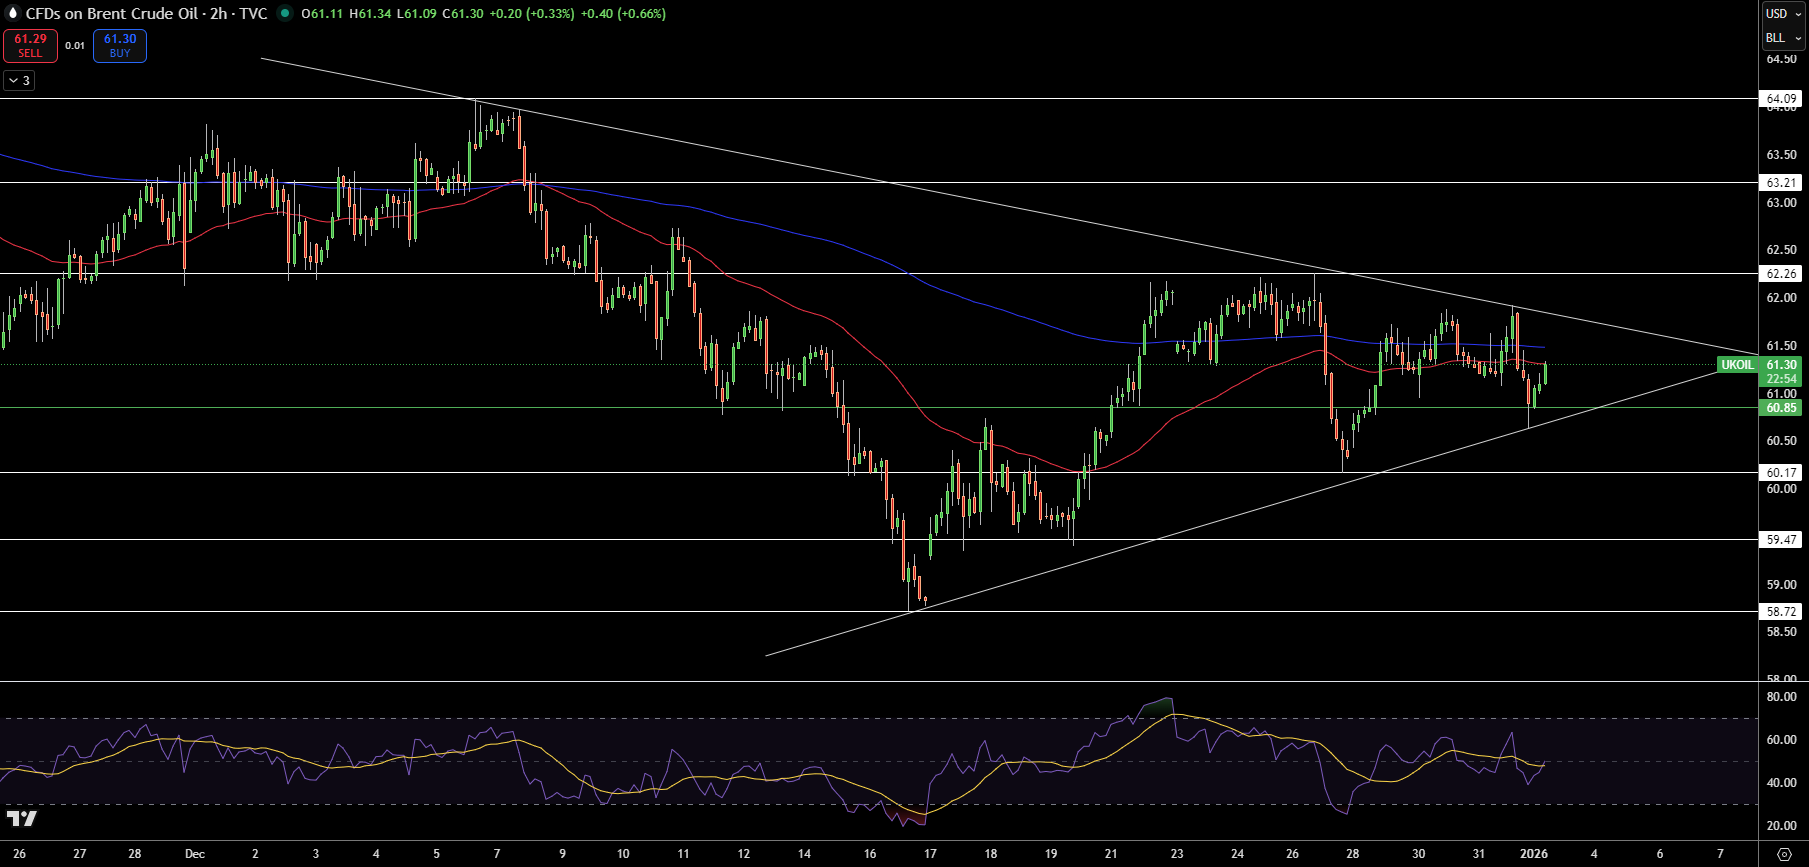Click the red SELL 61.29 button
Viewport: 1809px width, 867px height.
point(30,46)
